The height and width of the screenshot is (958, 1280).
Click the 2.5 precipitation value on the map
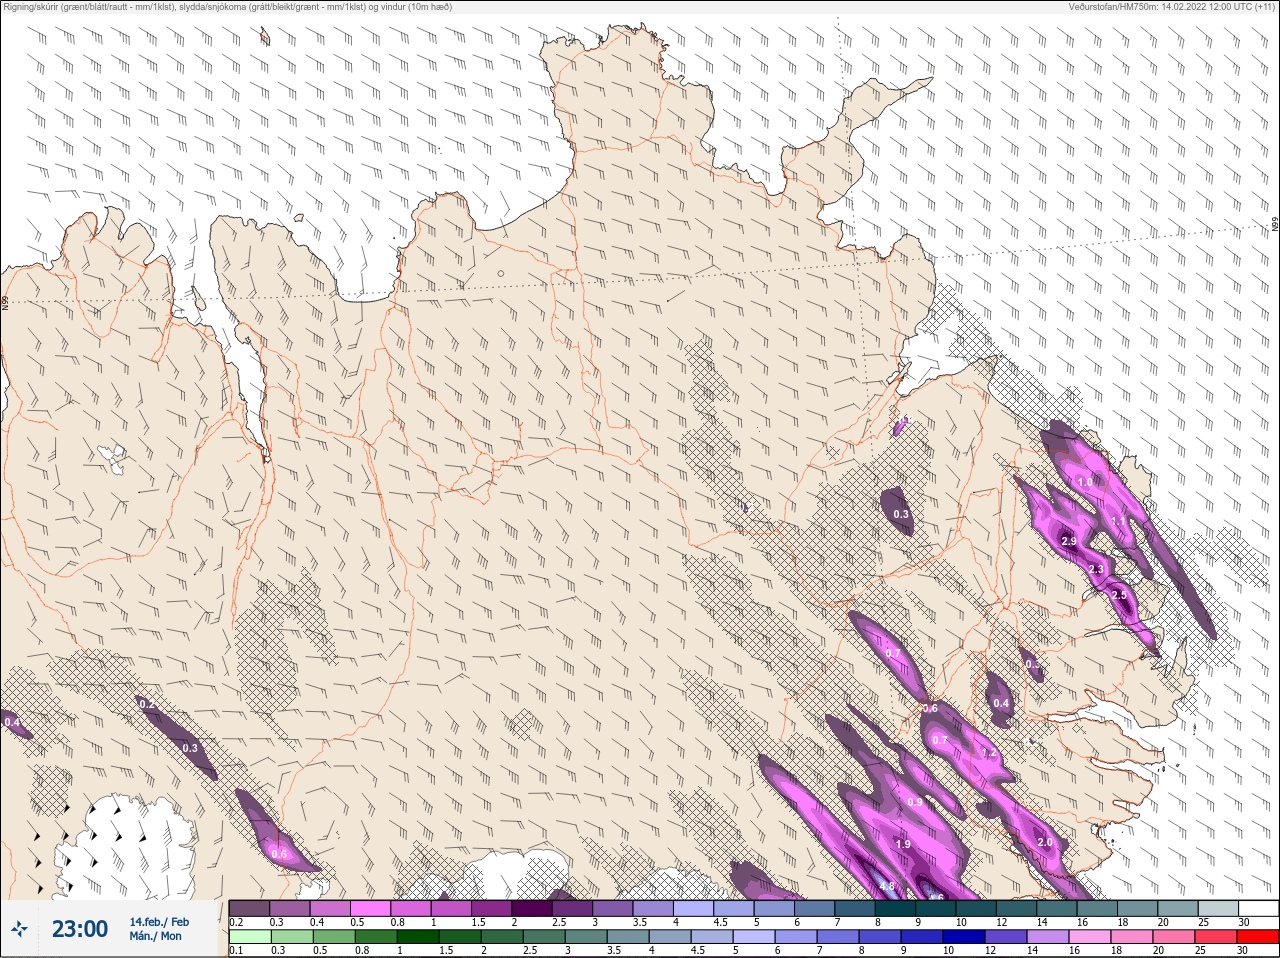(1119, 595)
